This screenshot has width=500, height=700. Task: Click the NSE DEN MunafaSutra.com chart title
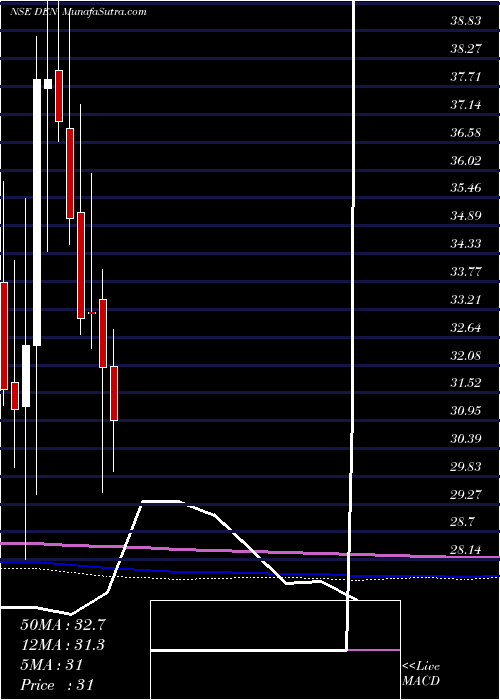(78, 12)
